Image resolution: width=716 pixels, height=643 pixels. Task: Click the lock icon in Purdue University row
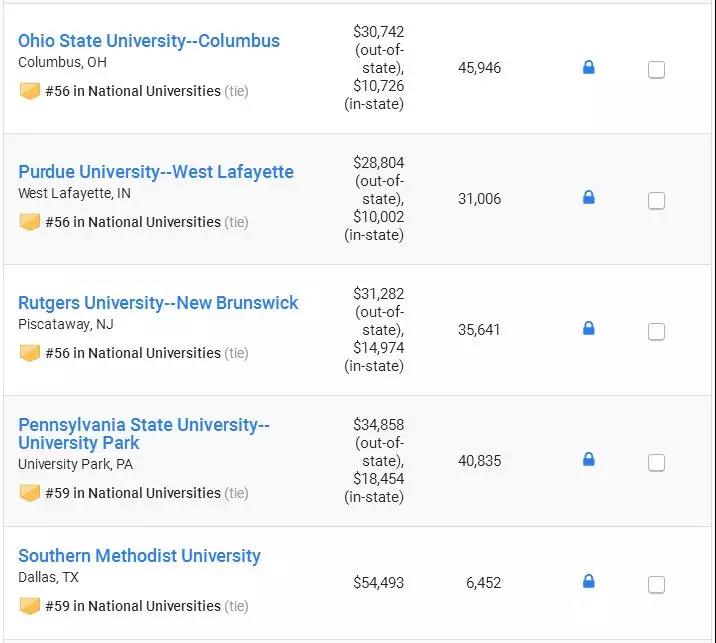pos(588,198)
